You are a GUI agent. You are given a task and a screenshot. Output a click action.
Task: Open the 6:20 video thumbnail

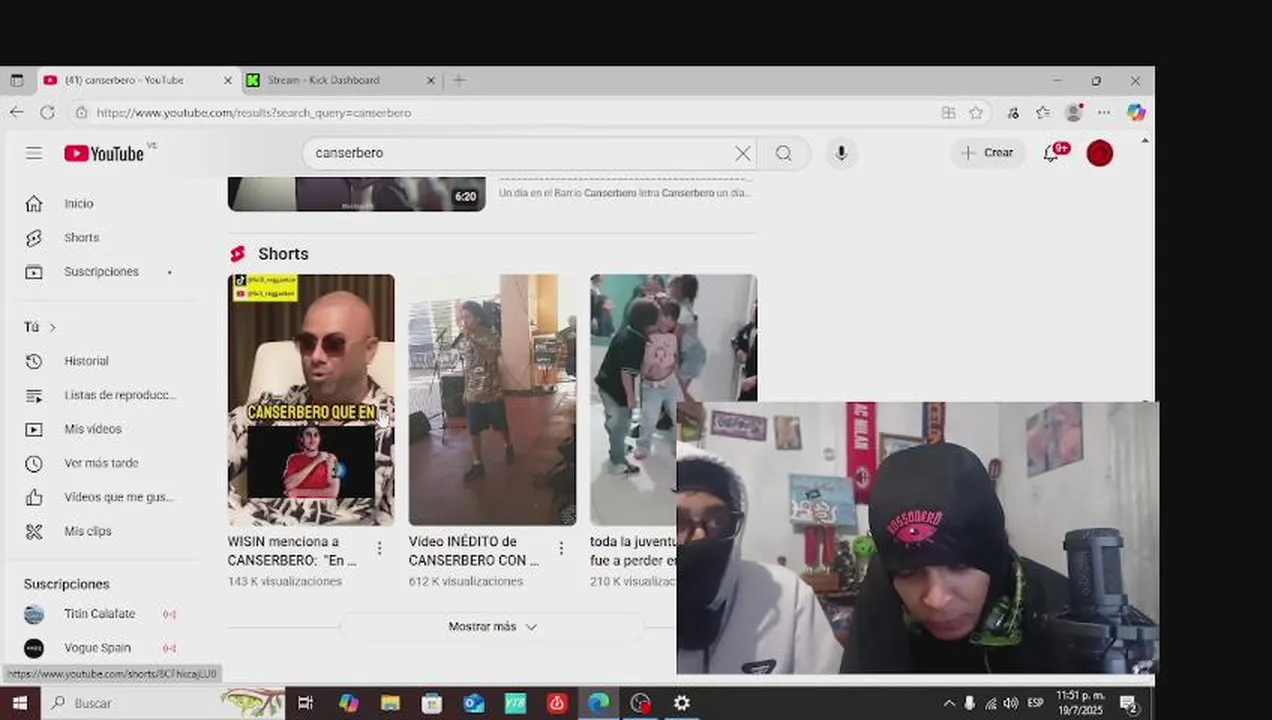[x=356, y=194]
